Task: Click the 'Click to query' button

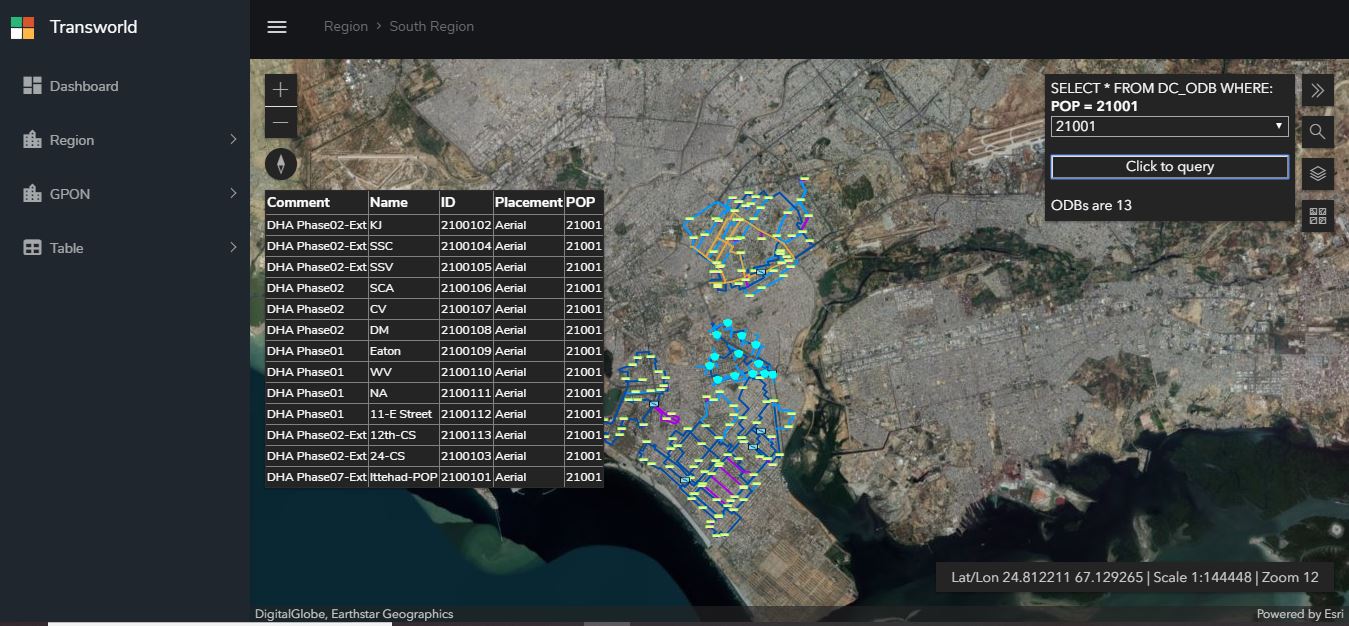Action: pos(1170,167)
